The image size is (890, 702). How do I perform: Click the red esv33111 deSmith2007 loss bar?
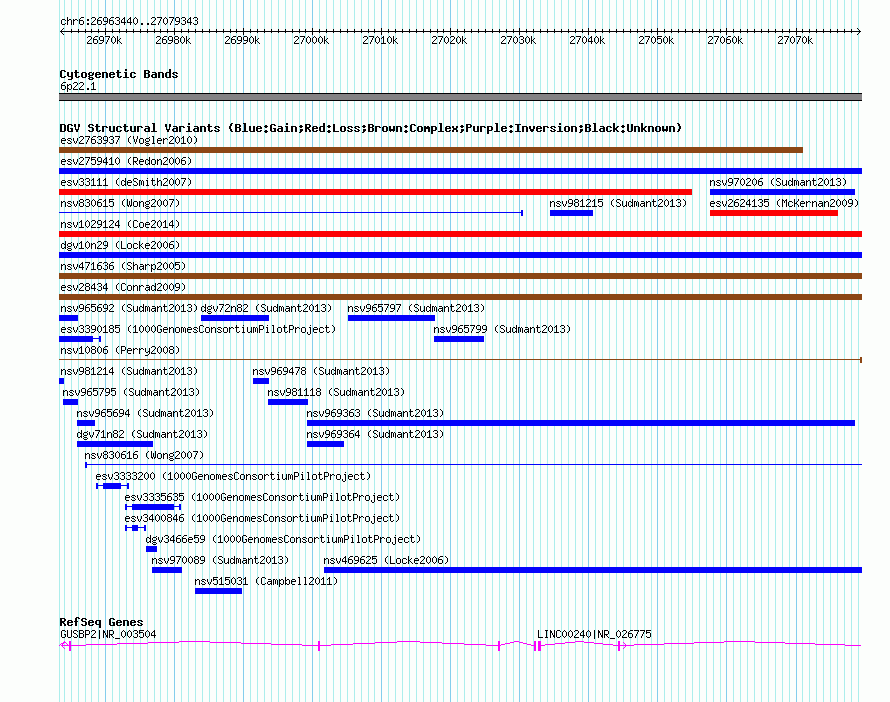375,192
